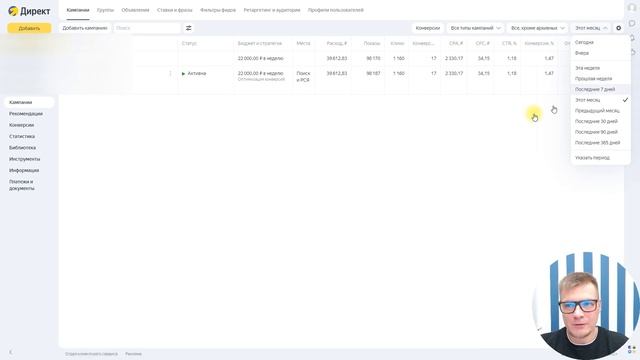
Task: Open the user profile avatar icon
Action: tap(632, 8)
